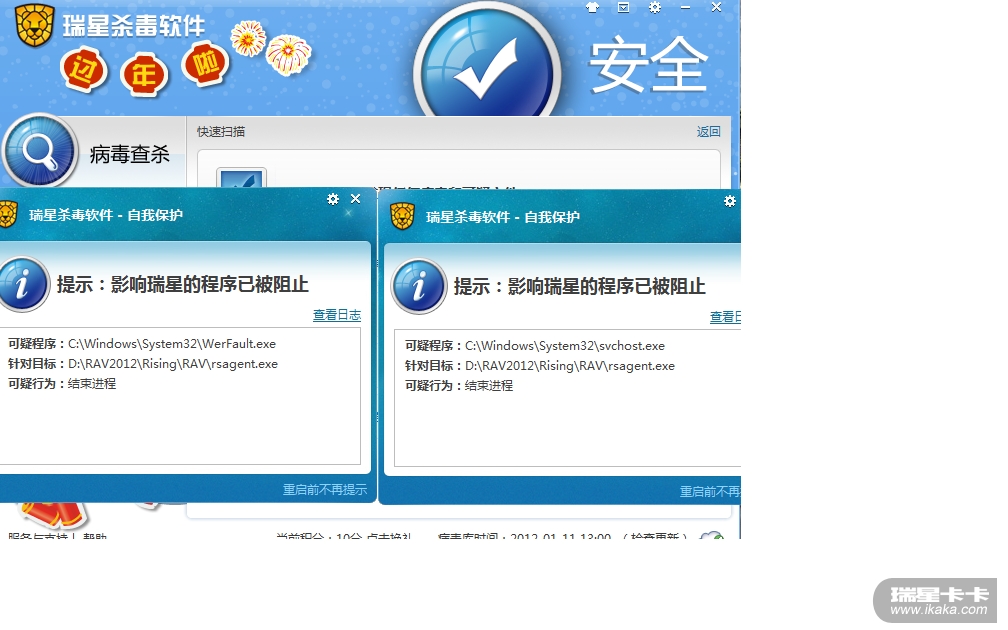The width and height of the screenshot is (1008, 630).
Task: Click don't-remind button in svchost alert
Action: click(x=710, y=492)
